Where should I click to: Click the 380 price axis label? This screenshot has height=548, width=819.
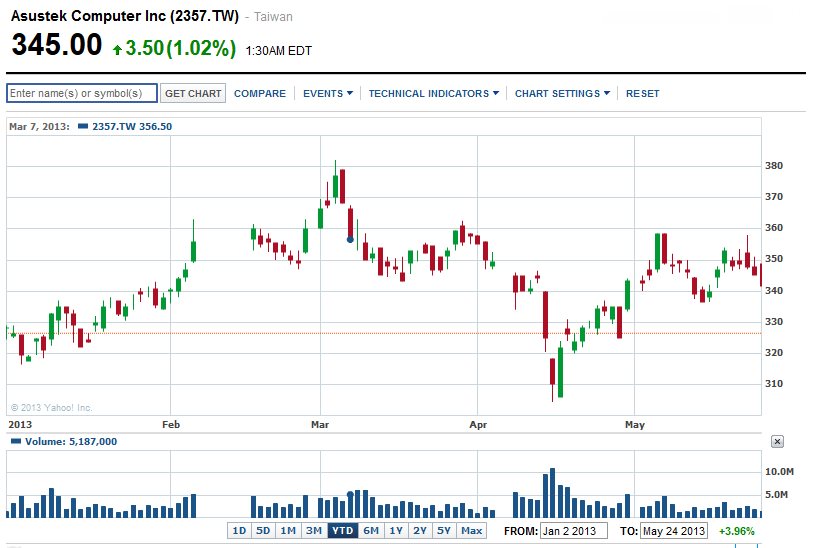pyautogui.click(x=774, y=166)
